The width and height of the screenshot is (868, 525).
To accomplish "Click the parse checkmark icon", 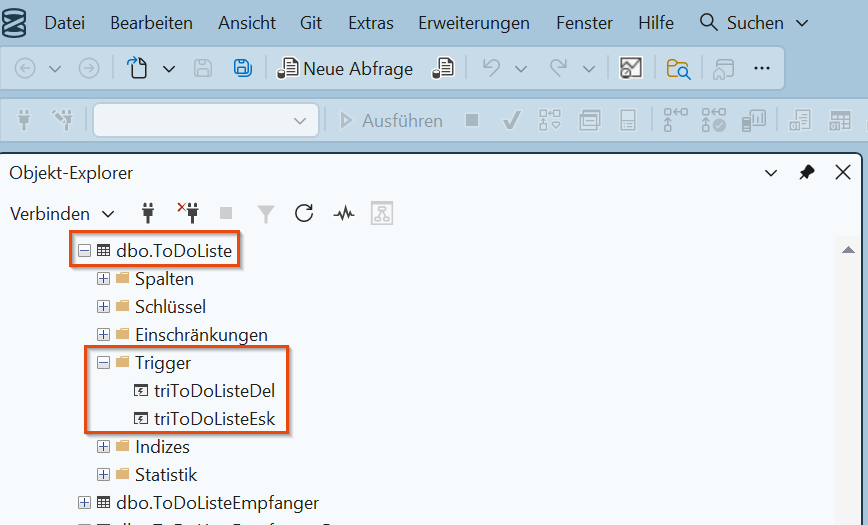I will (511, 120).
